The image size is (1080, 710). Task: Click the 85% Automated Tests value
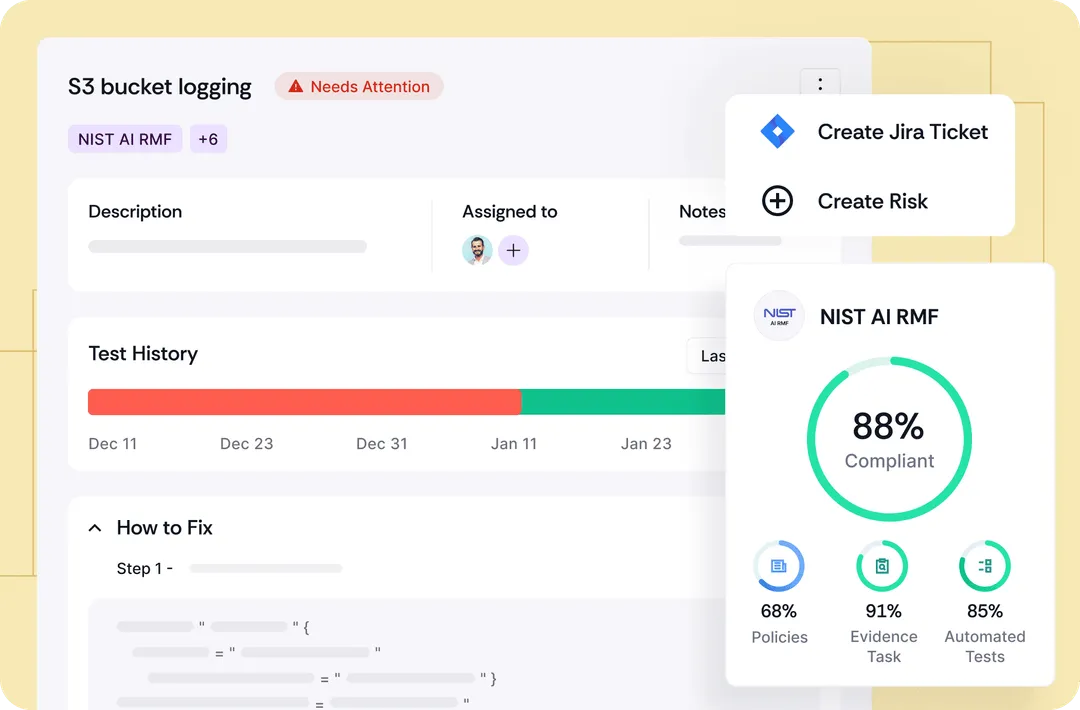[x=985, y=611]
